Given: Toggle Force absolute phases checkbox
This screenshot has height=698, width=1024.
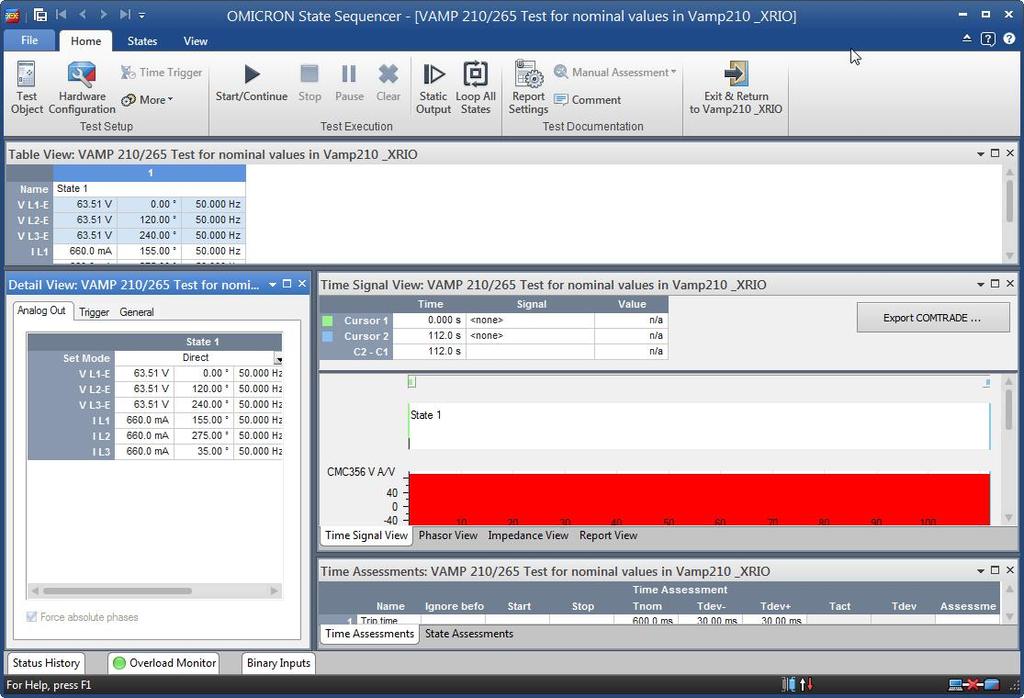Looking at the screenshot, I should (x=31, y=617).
